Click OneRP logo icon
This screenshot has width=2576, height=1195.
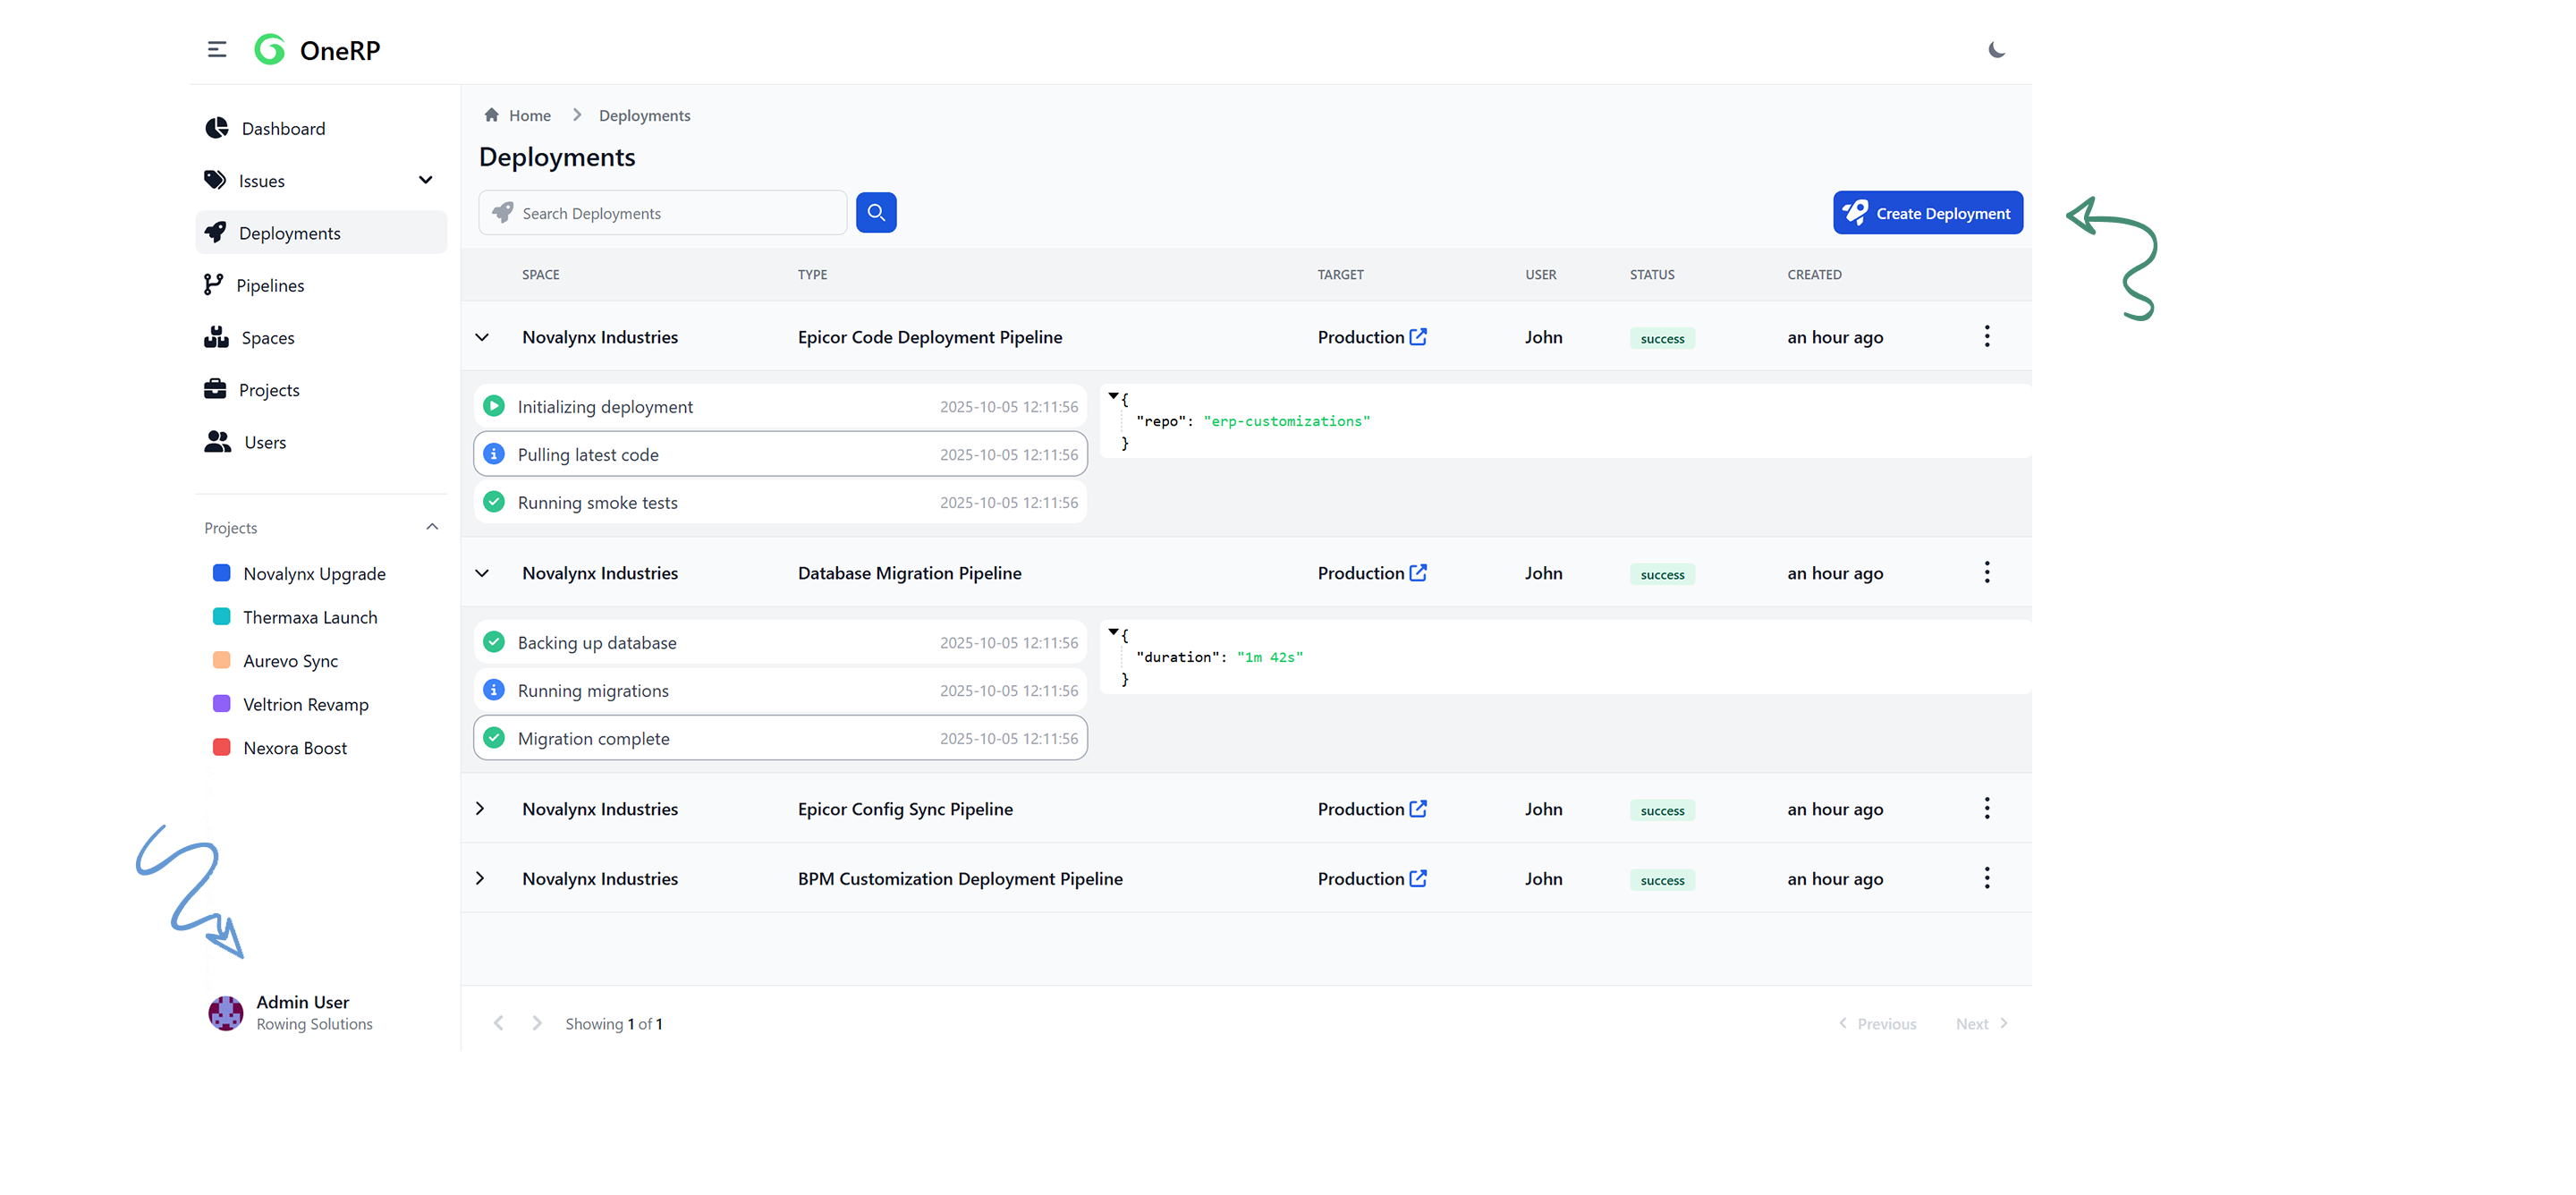(270, 50)
